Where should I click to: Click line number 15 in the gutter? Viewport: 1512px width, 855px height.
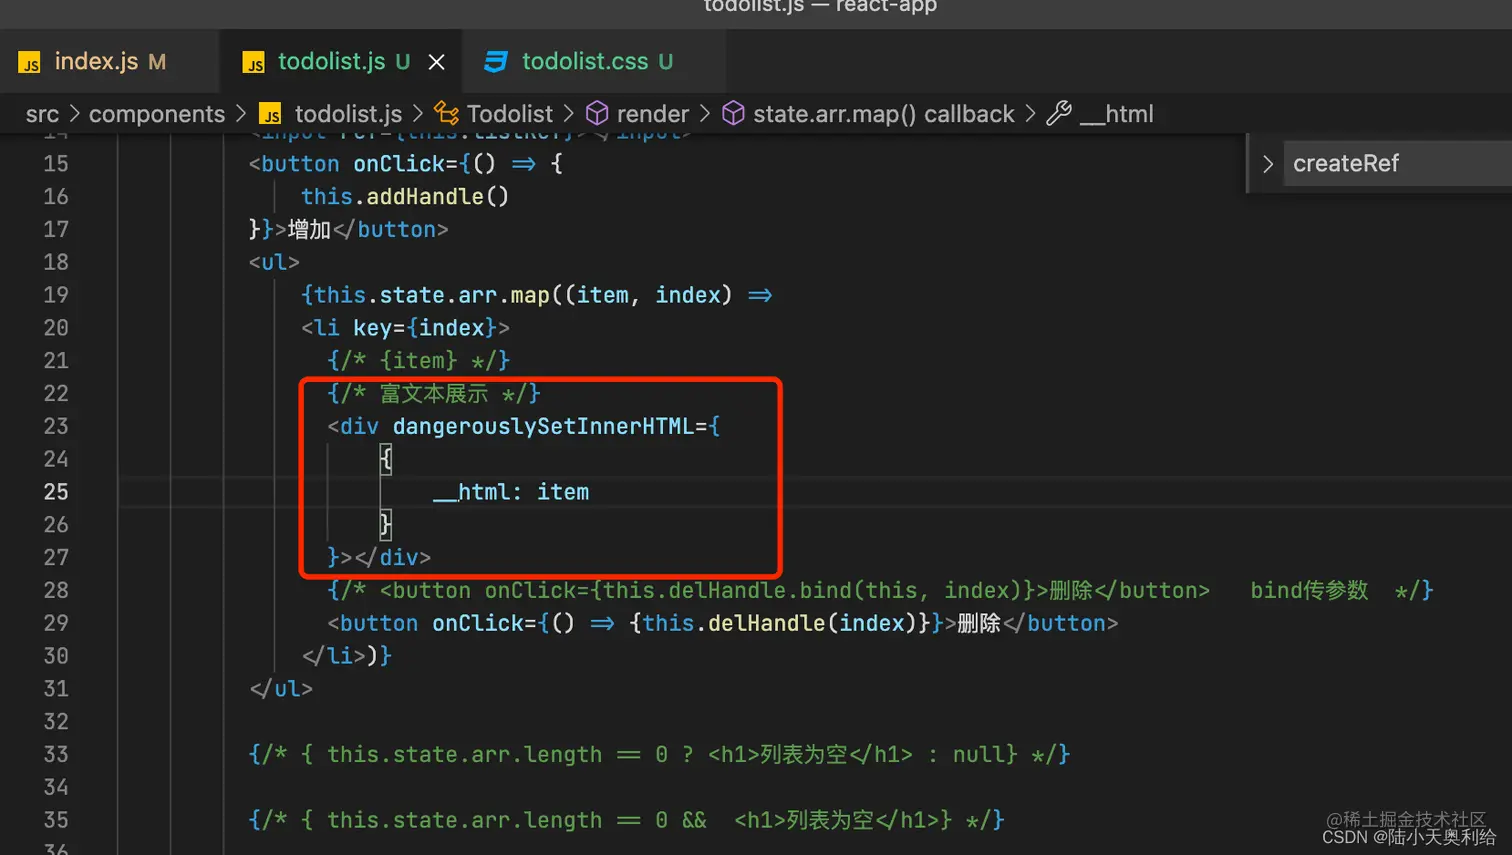point(56,164)
